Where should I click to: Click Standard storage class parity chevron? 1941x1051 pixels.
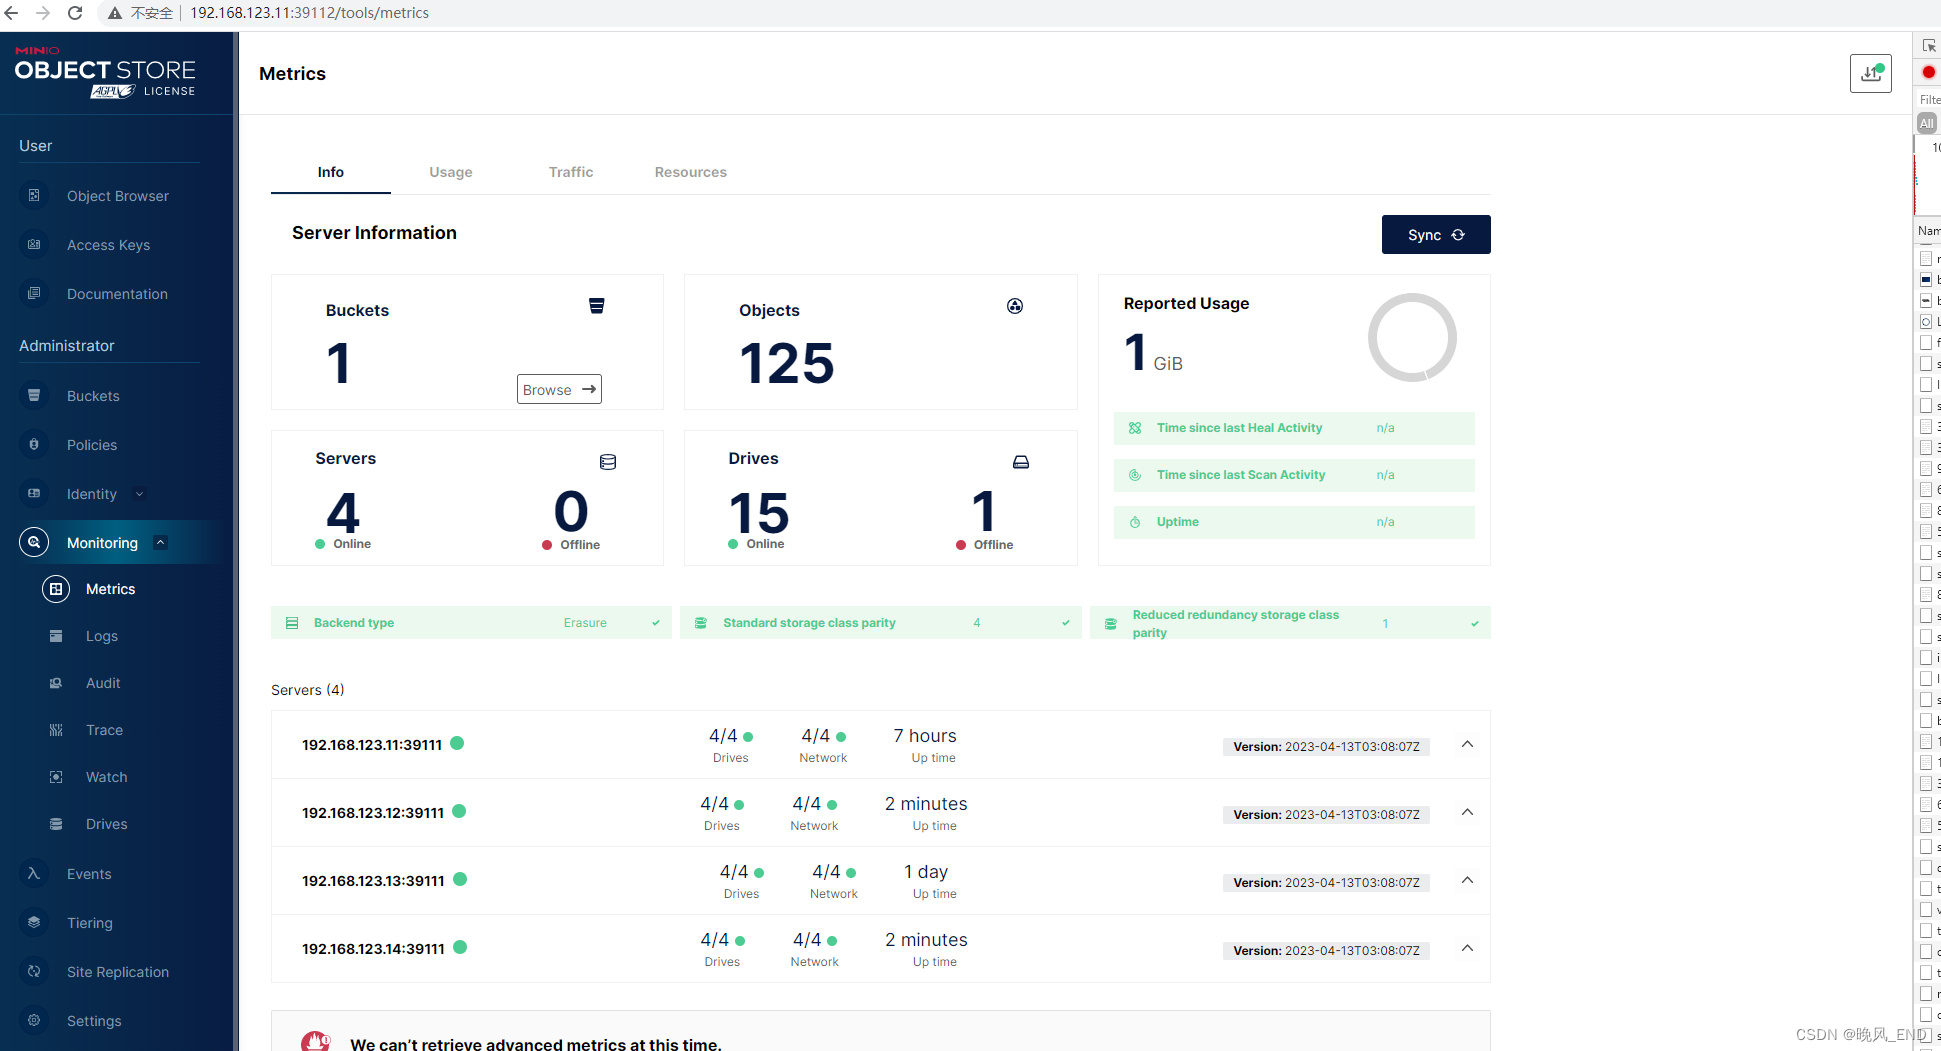1066,623
